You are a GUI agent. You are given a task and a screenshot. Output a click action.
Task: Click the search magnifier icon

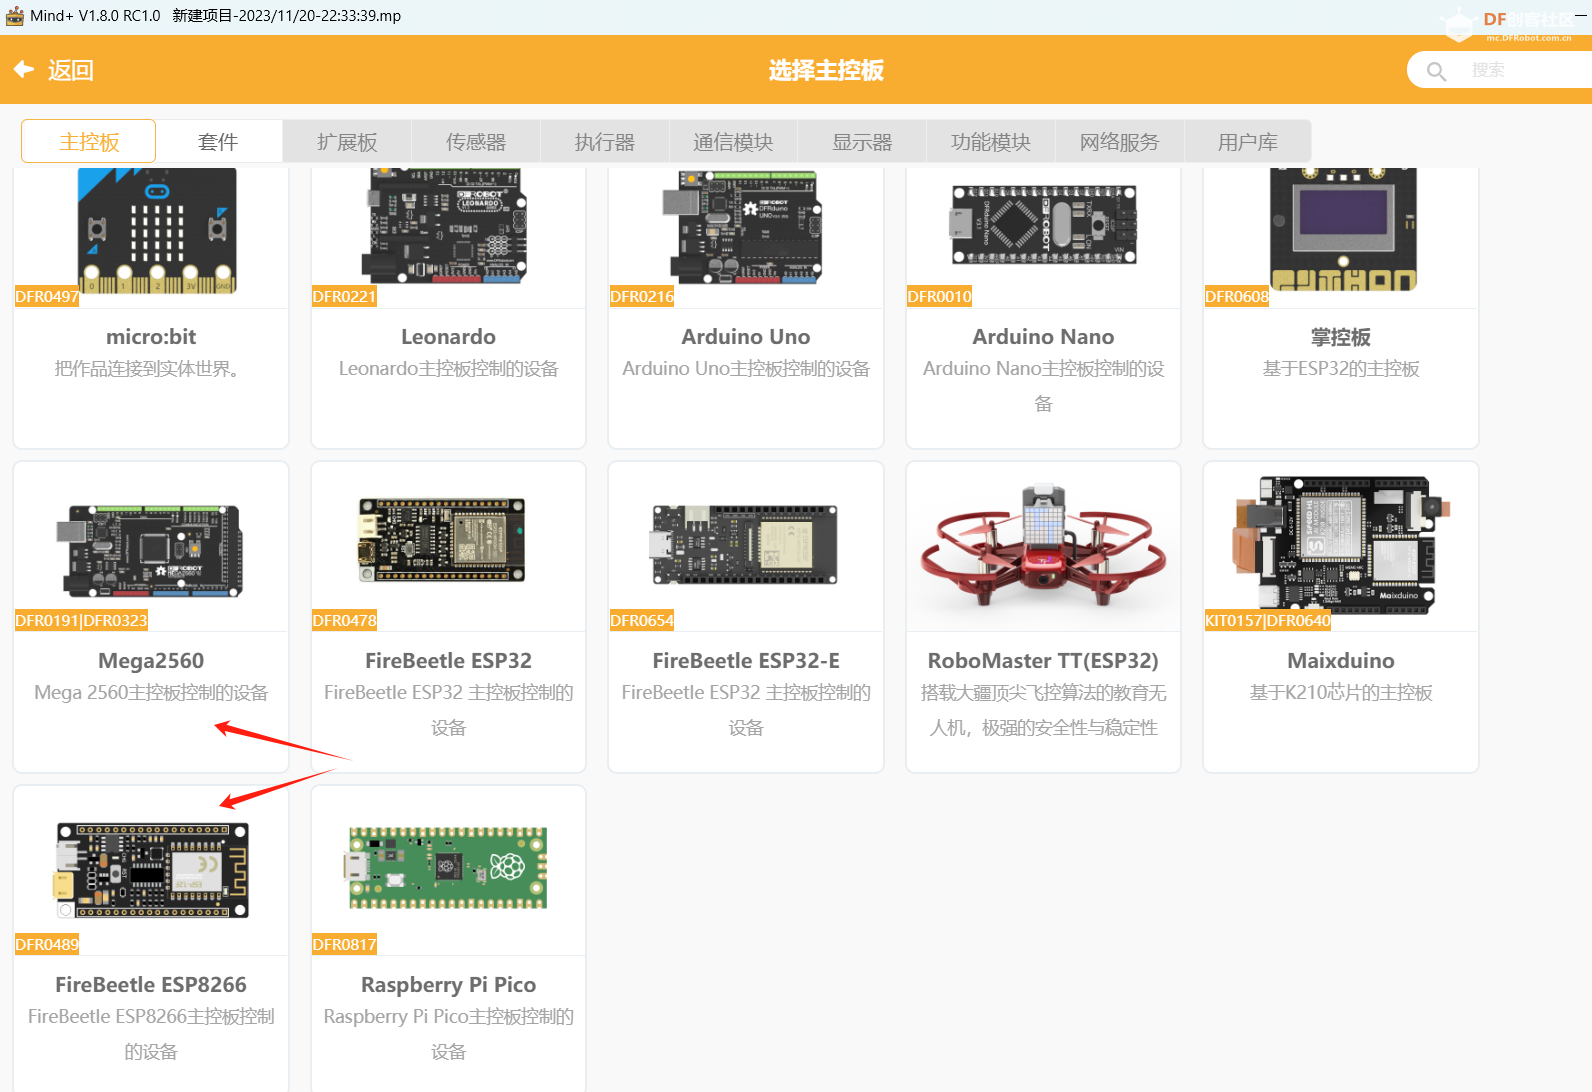click(1437, 71)
